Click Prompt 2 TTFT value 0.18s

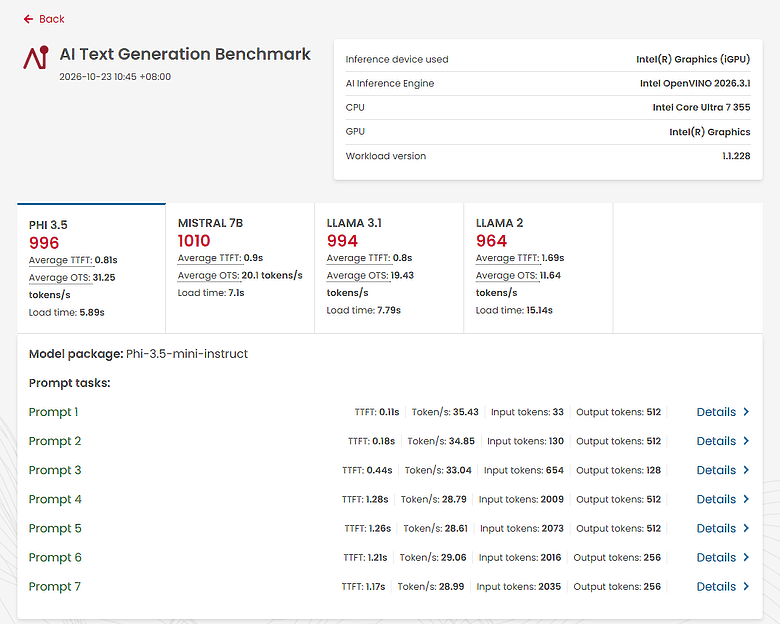tap(384, 441)
